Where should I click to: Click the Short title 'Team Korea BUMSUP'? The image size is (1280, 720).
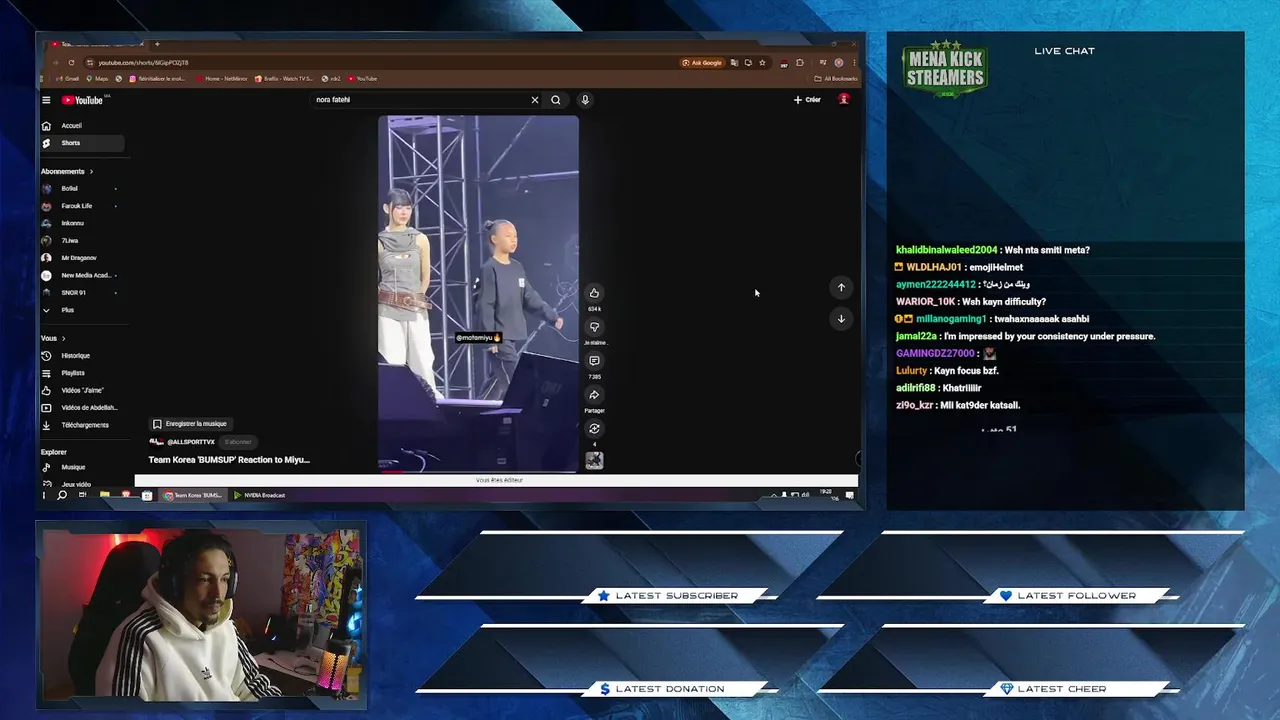point(229,460)
